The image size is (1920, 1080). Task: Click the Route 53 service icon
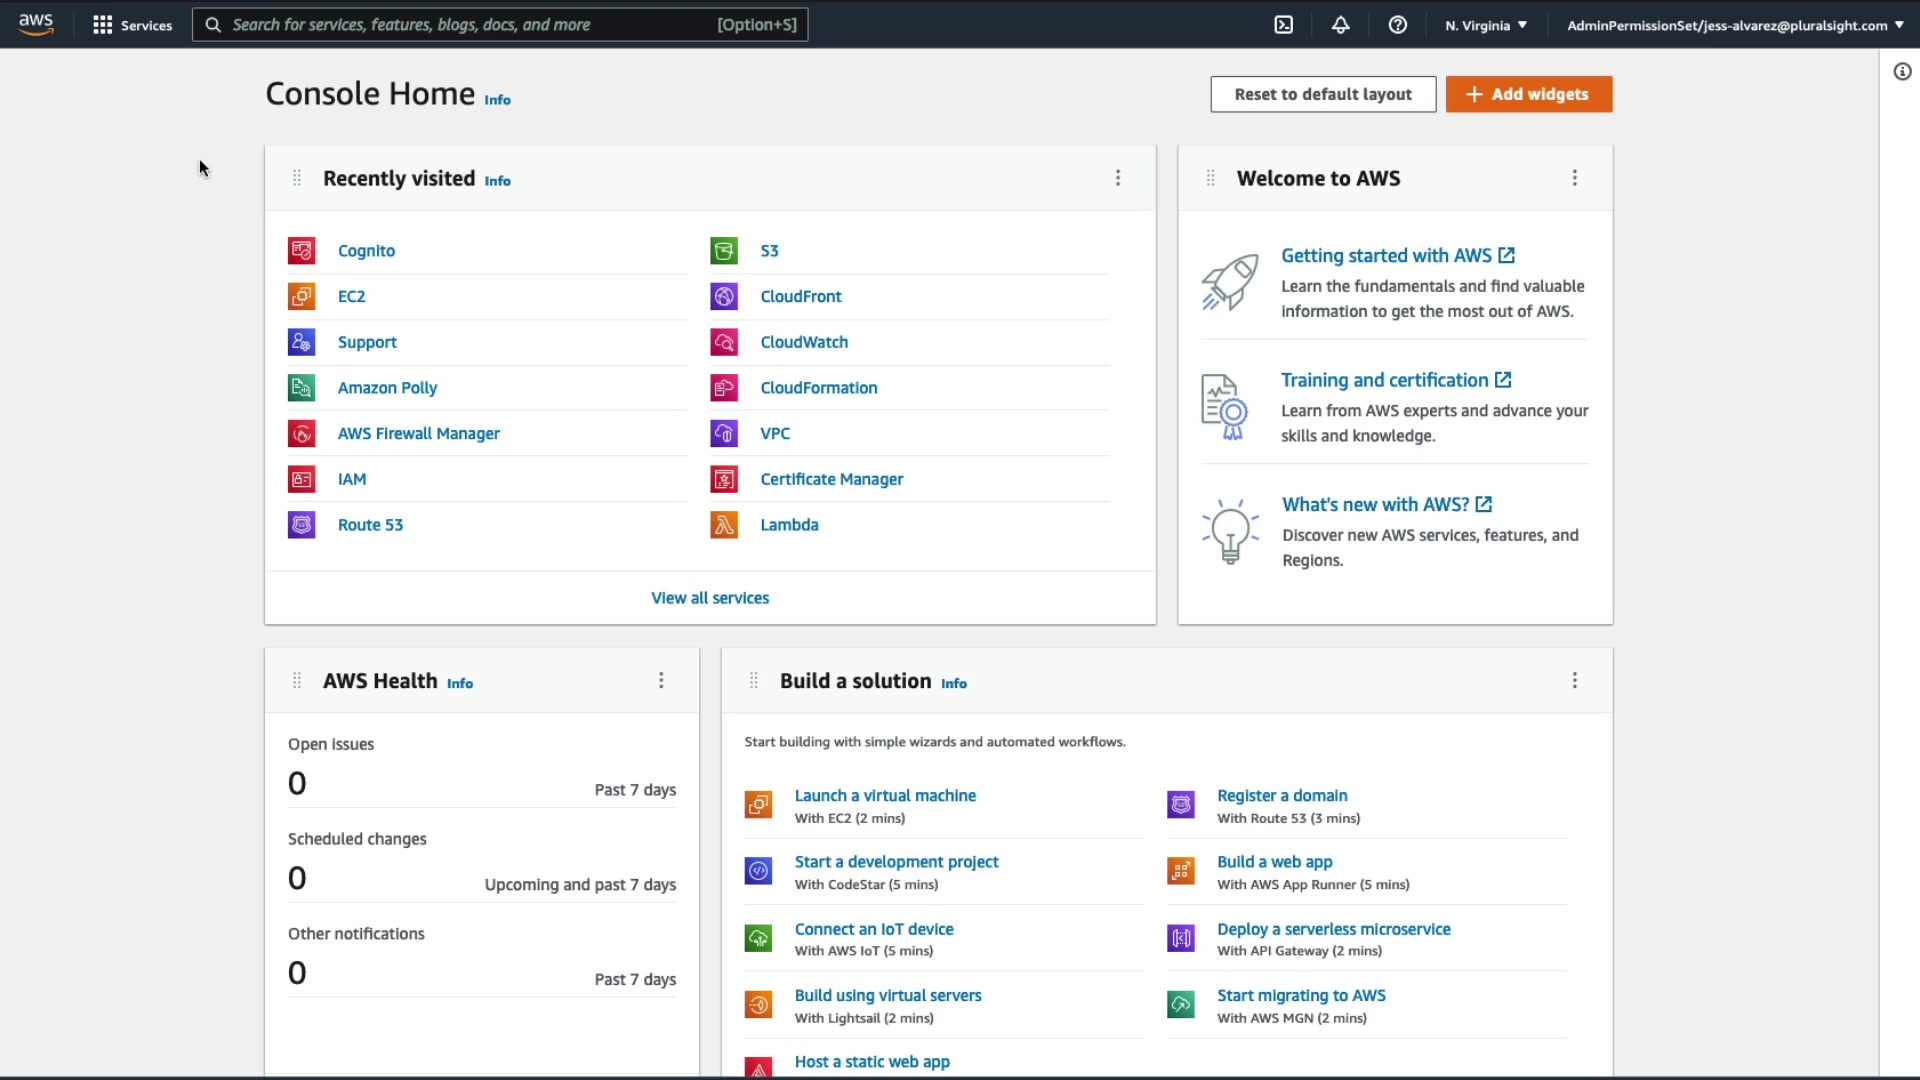tap(301, 525)
